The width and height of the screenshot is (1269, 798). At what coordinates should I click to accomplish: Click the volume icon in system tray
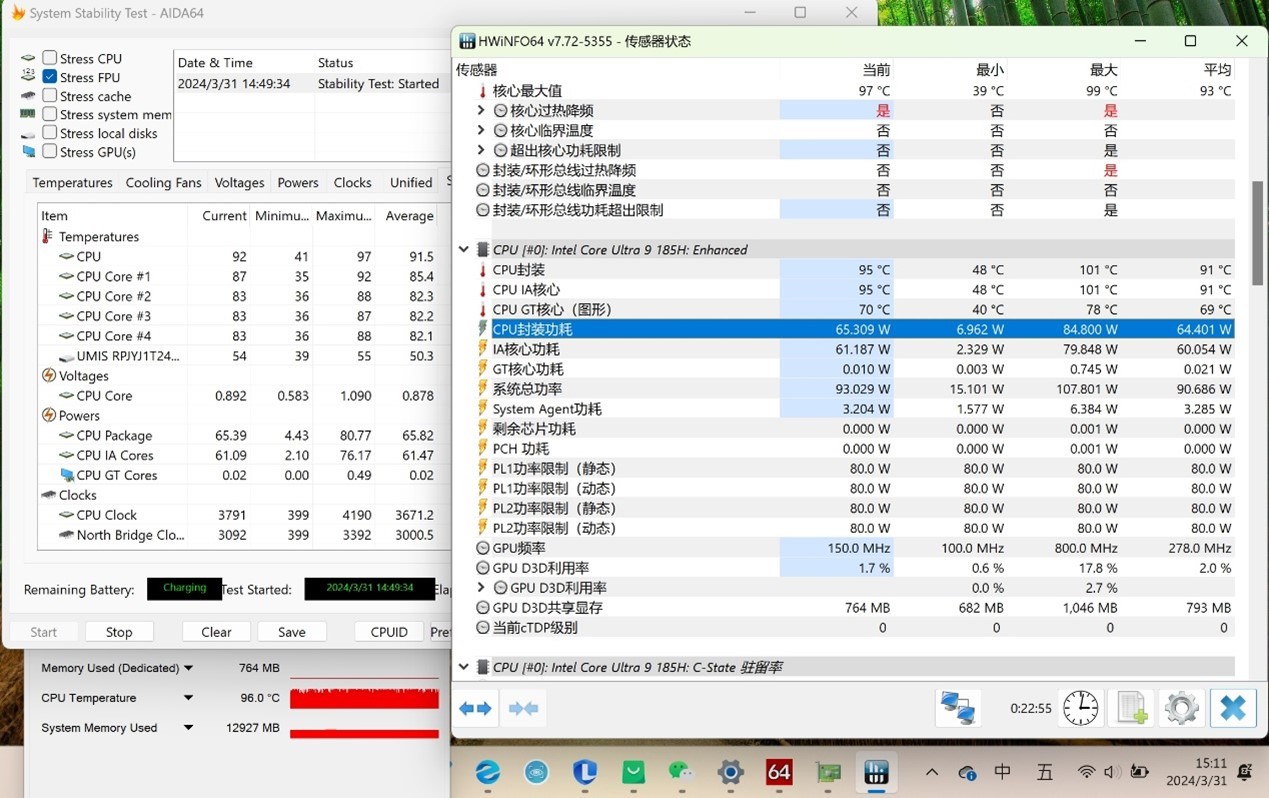click(1112, 772)
